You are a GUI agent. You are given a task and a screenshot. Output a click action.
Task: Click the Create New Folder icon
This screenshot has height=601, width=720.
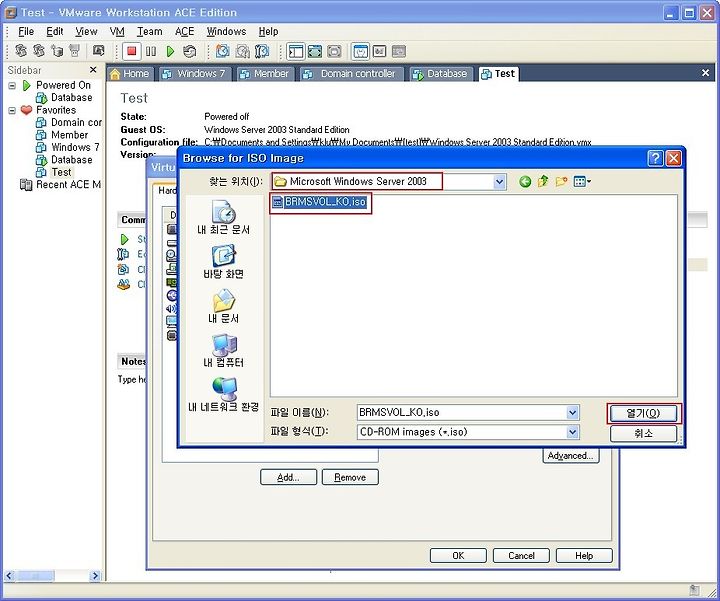(561, 182)
